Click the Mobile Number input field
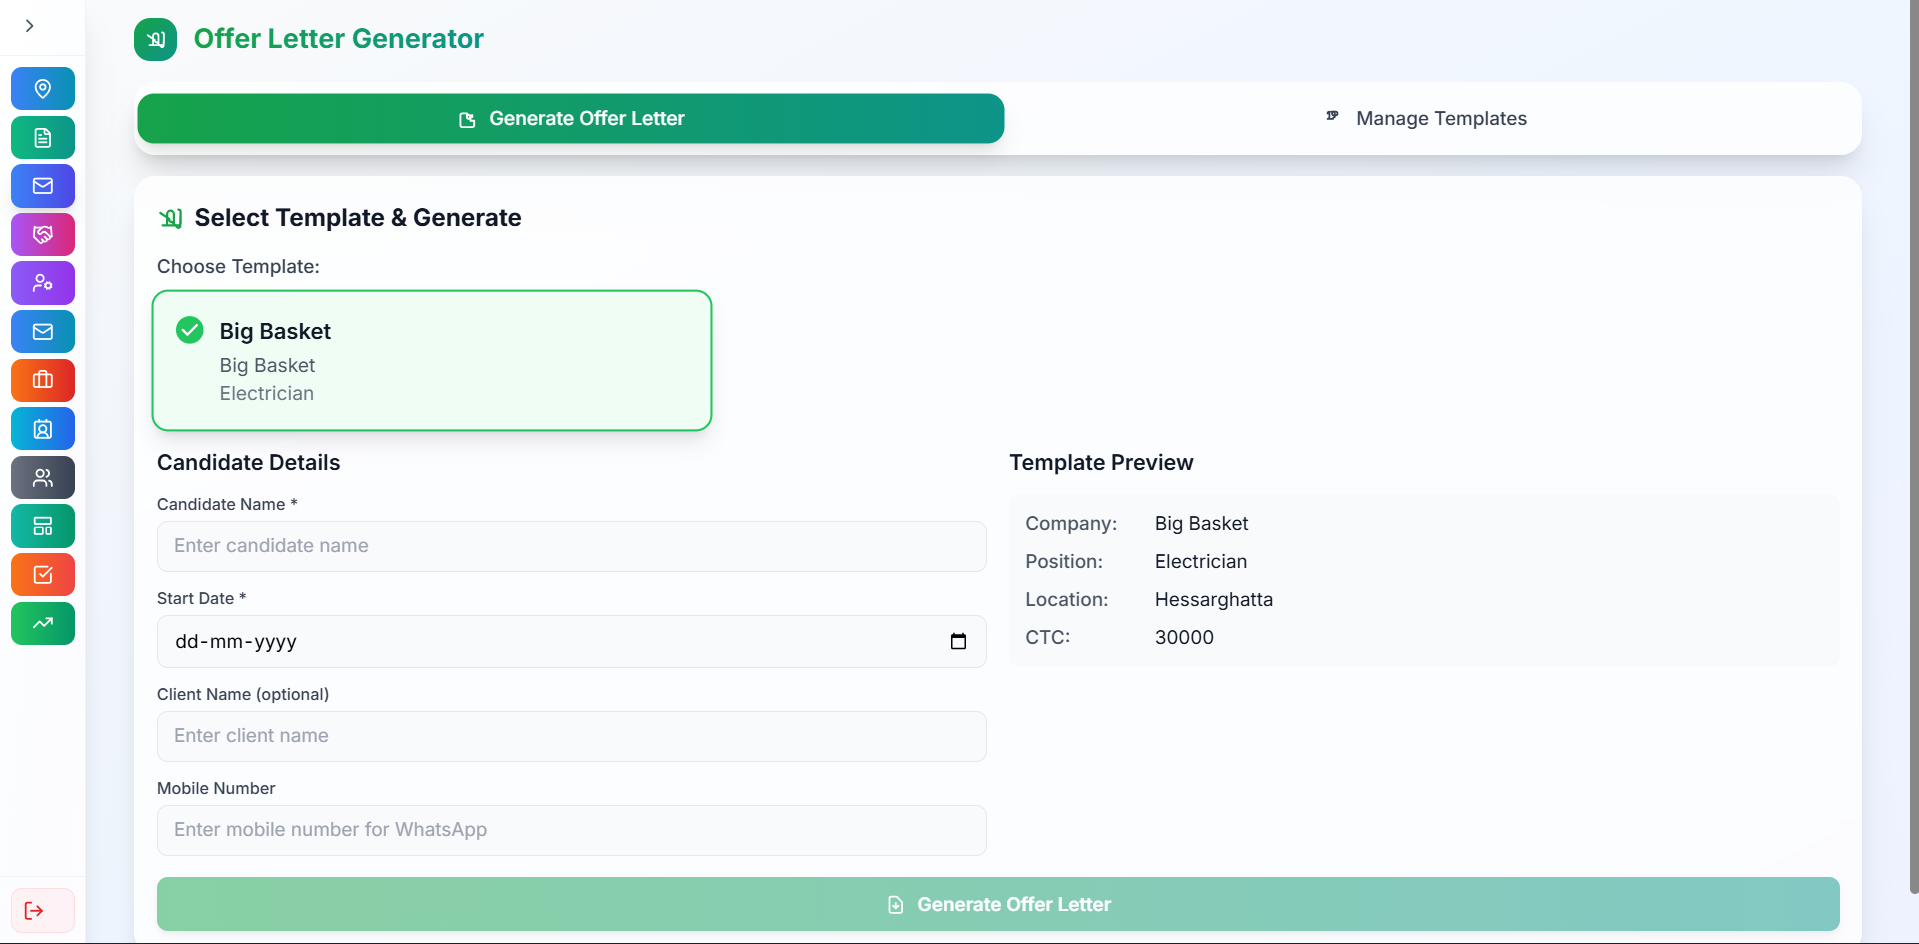 click(571, 830)
